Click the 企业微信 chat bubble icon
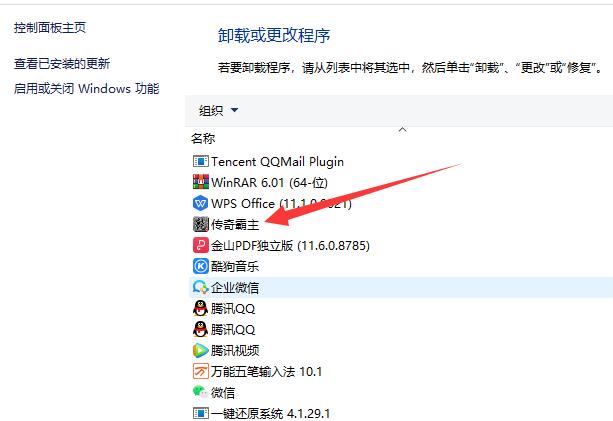 coord(201,287)
